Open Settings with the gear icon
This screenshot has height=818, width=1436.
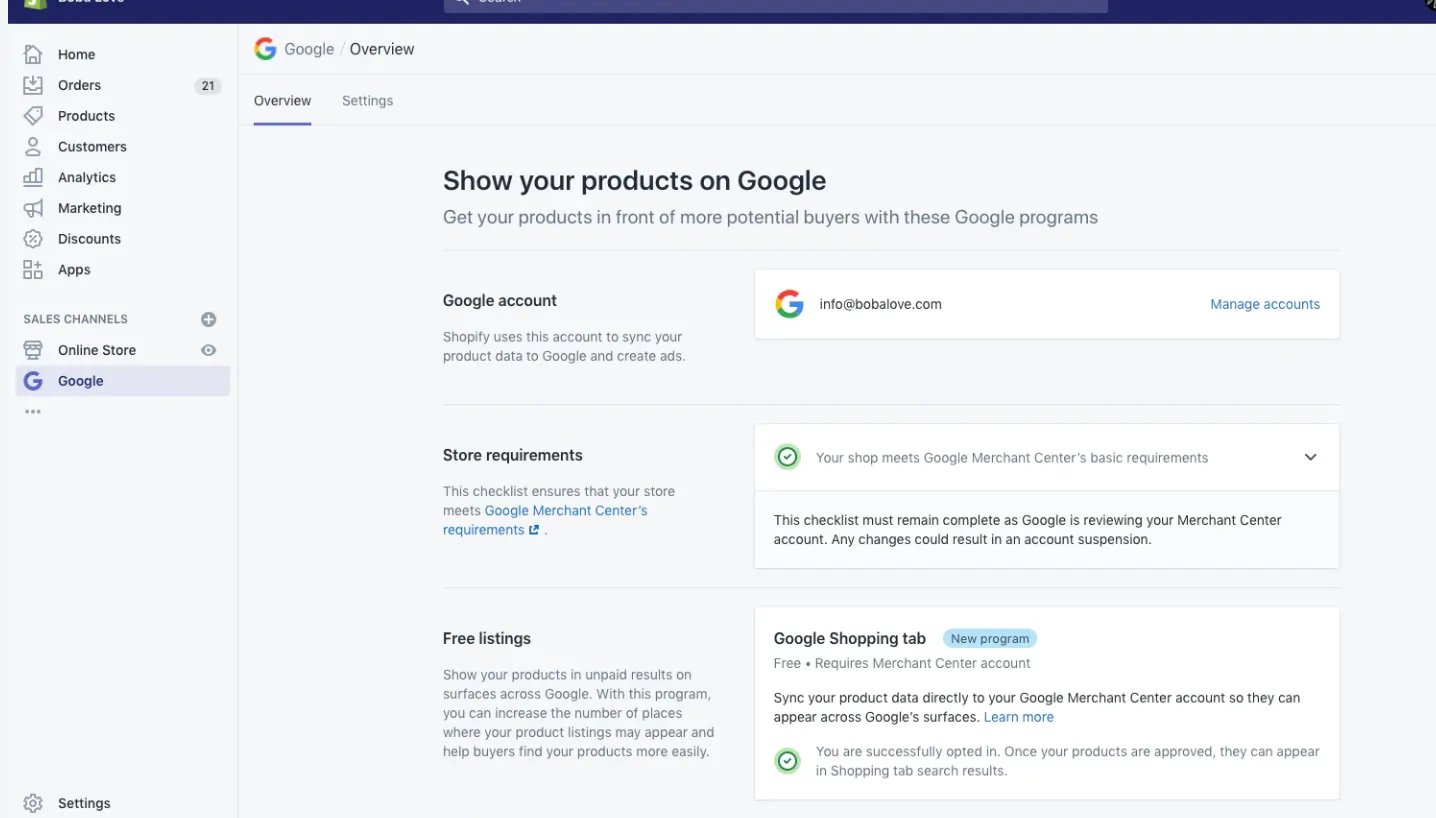click(x=33, y=803)
